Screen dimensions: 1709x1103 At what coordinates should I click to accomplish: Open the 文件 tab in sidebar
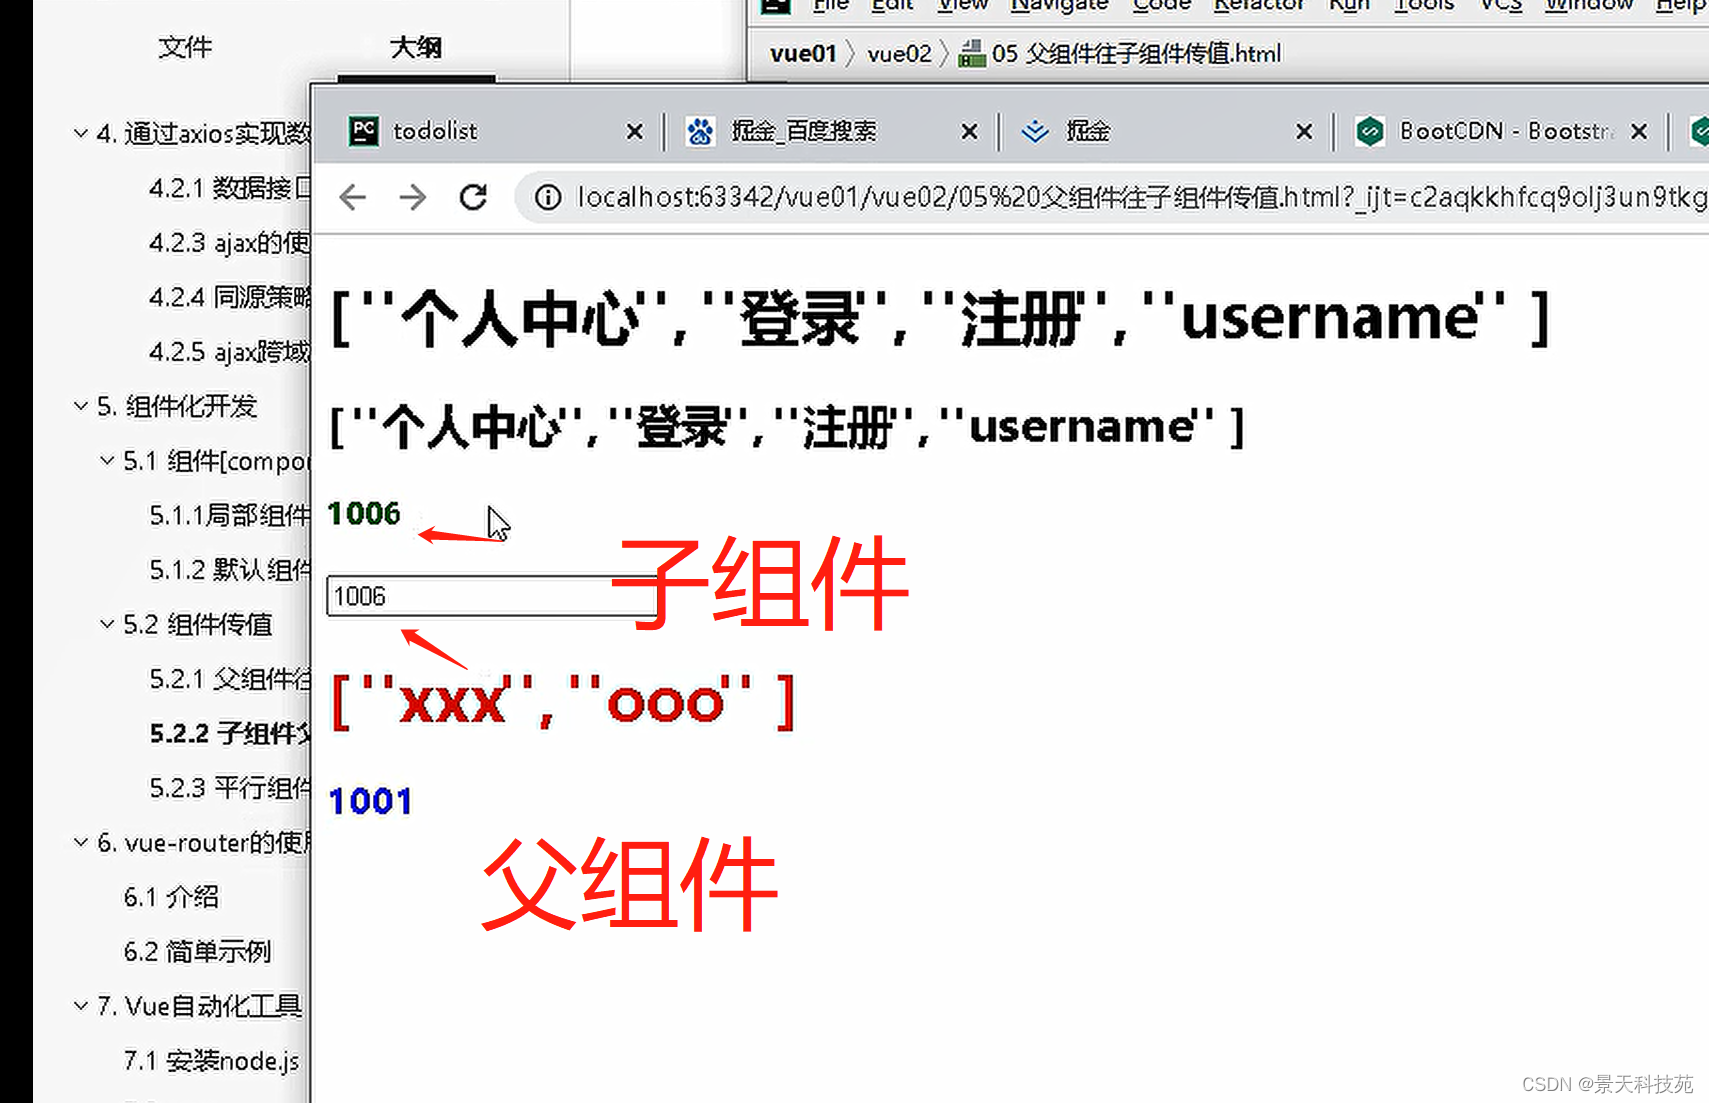pyautogui.click(x=185, y=47)
